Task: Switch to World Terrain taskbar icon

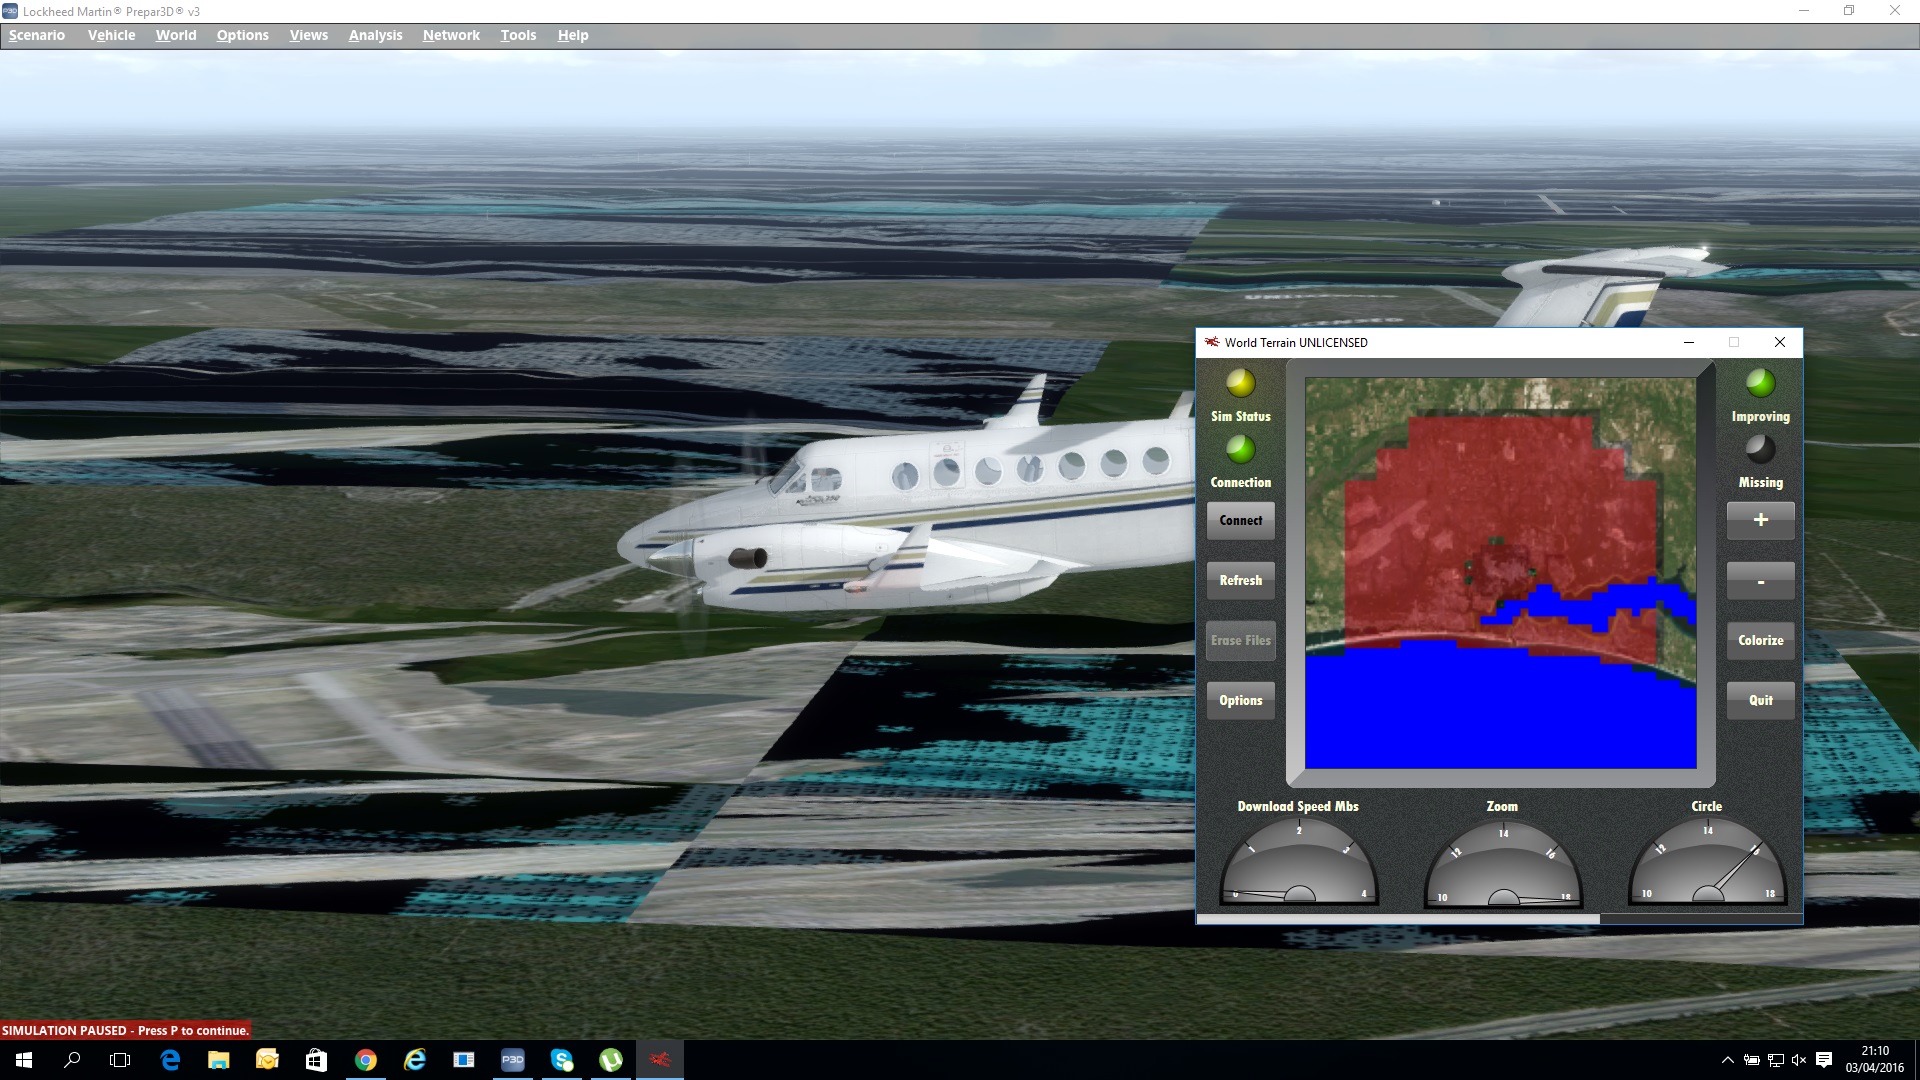Action: coord(660,1060)
